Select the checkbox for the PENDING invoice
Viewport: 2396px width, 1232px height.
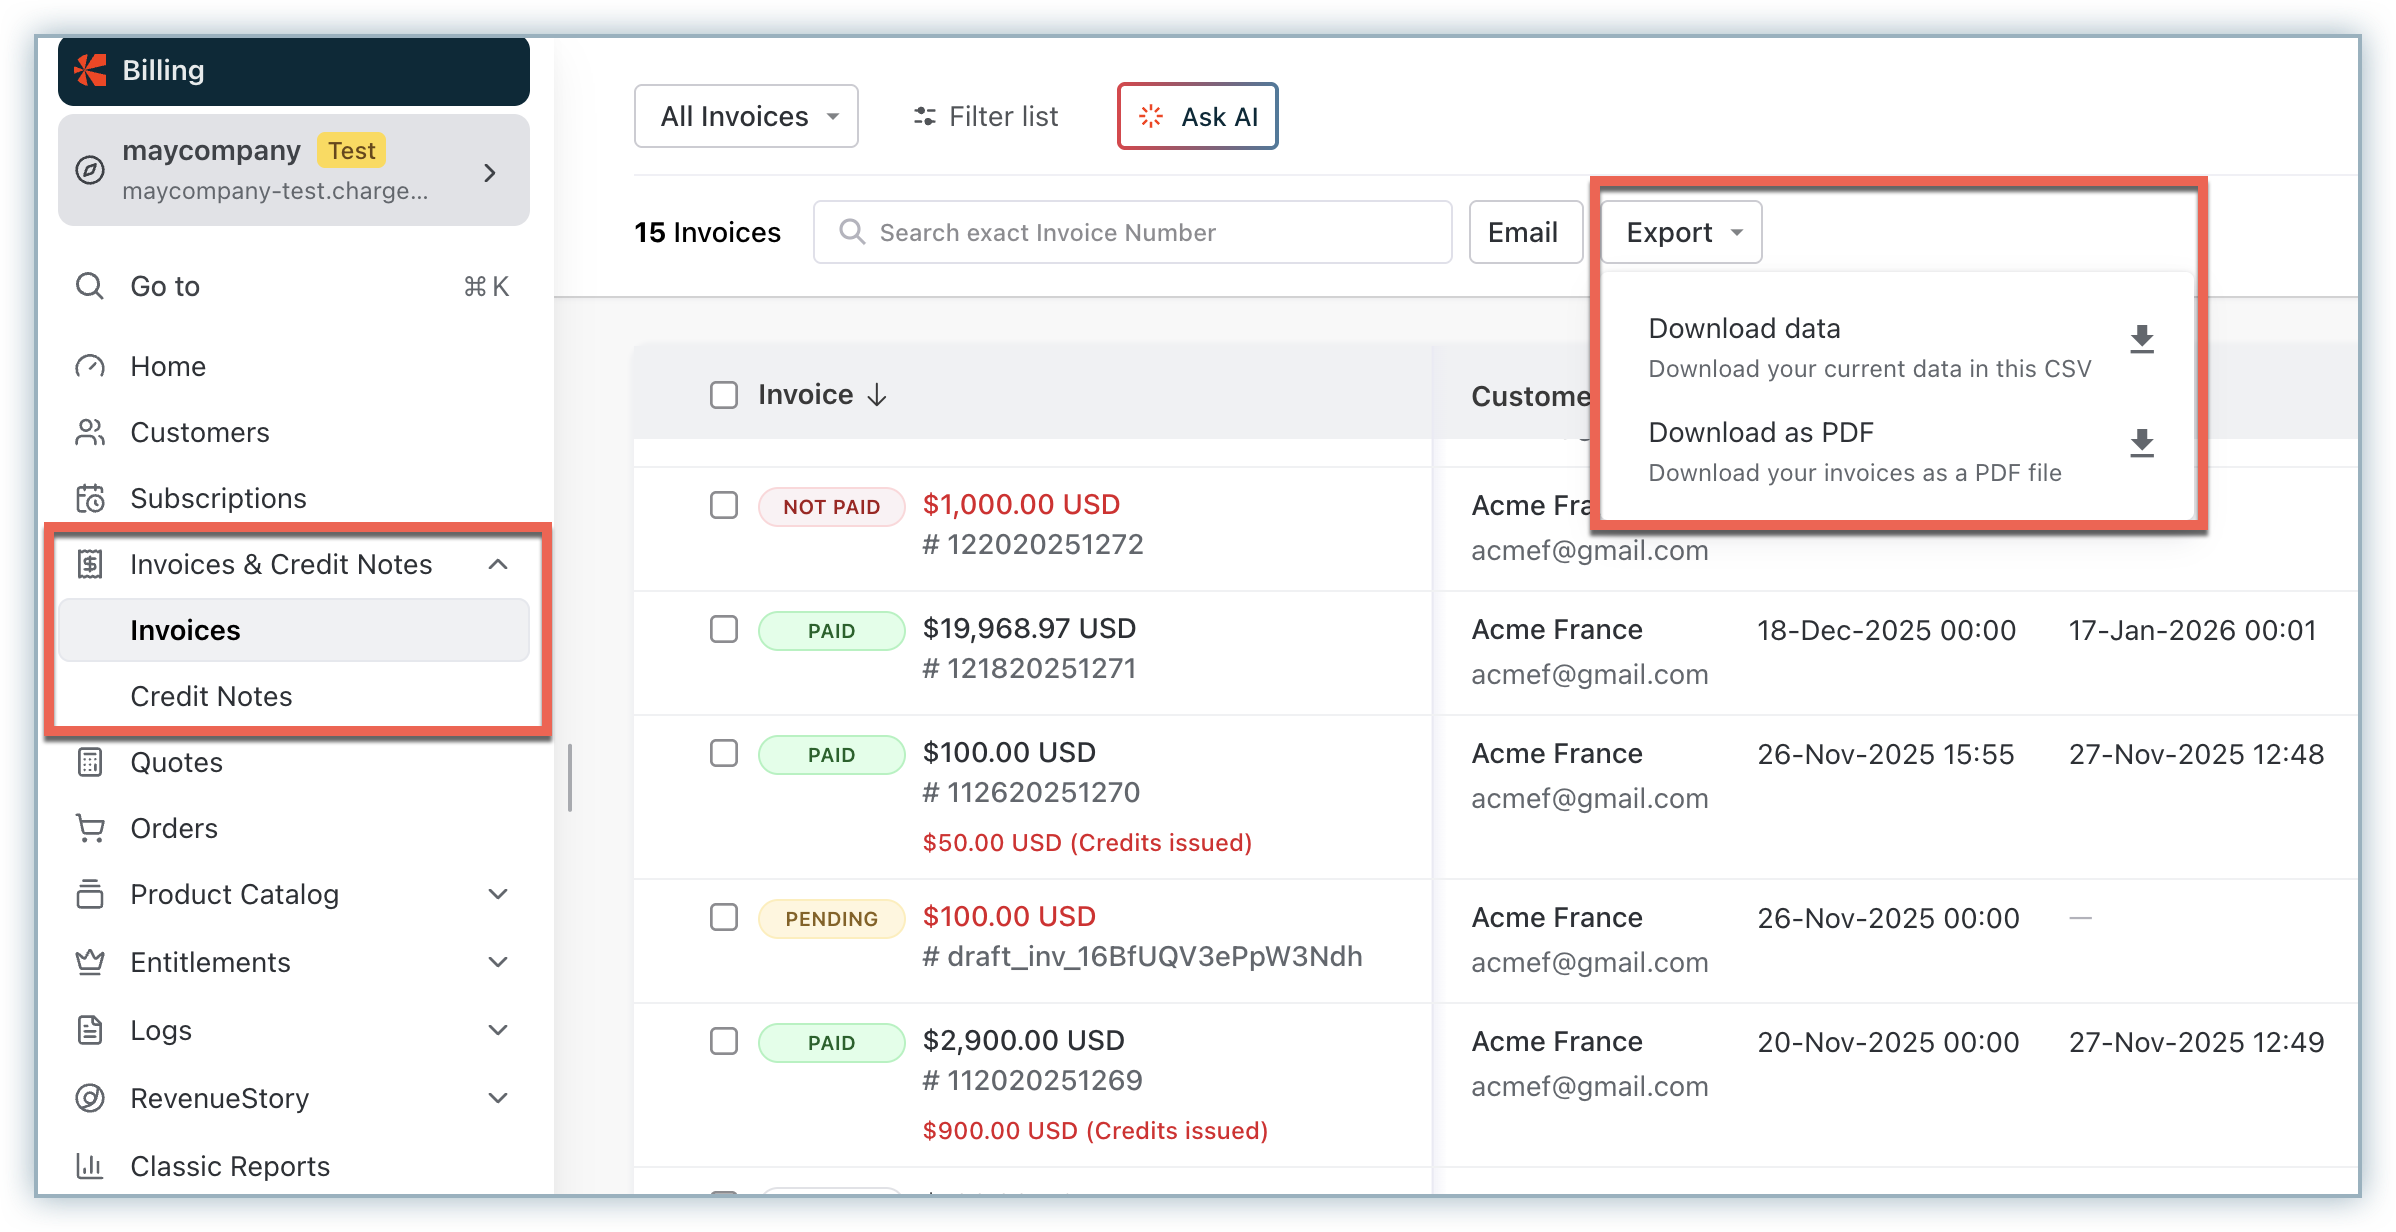[723, 916]
